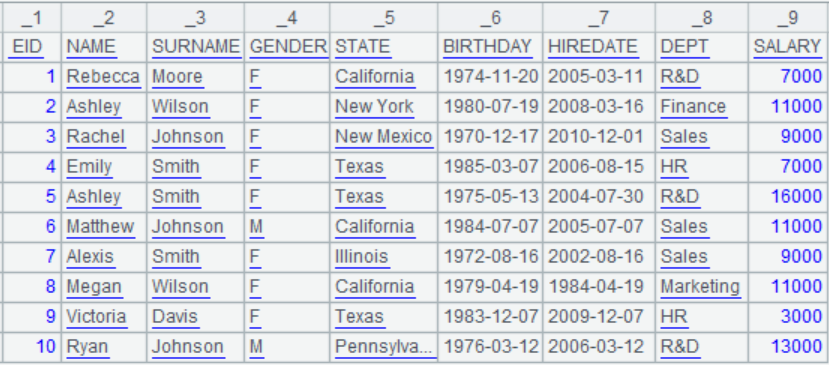The height and width of the screenshot is (365, 829).
Task: Select the New Mexico state cell
Action: 384,137
